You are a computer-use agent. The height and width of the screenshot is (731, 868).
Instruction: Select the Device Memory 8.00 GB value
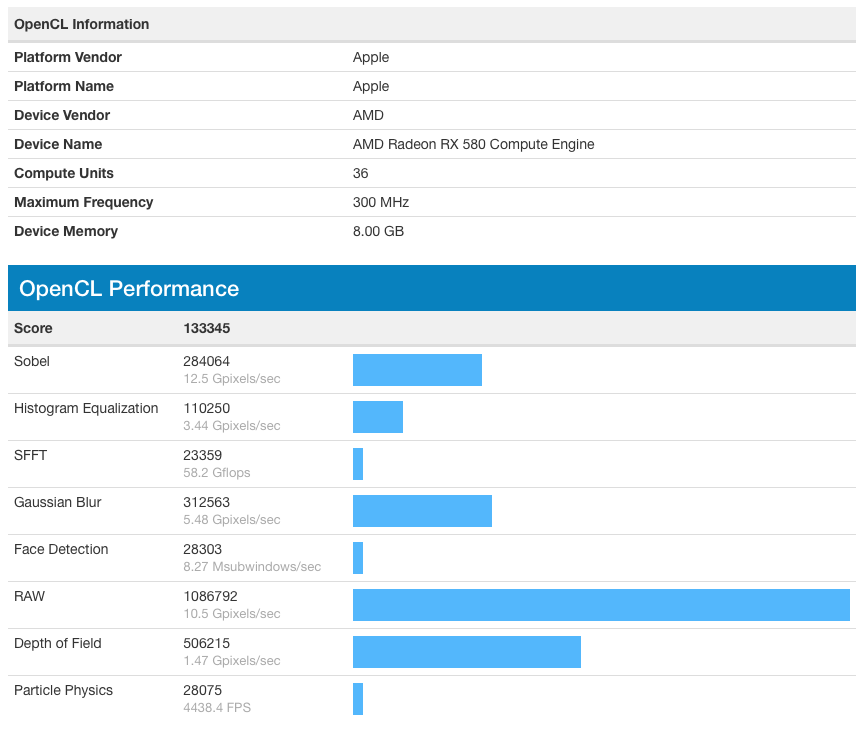378,231
